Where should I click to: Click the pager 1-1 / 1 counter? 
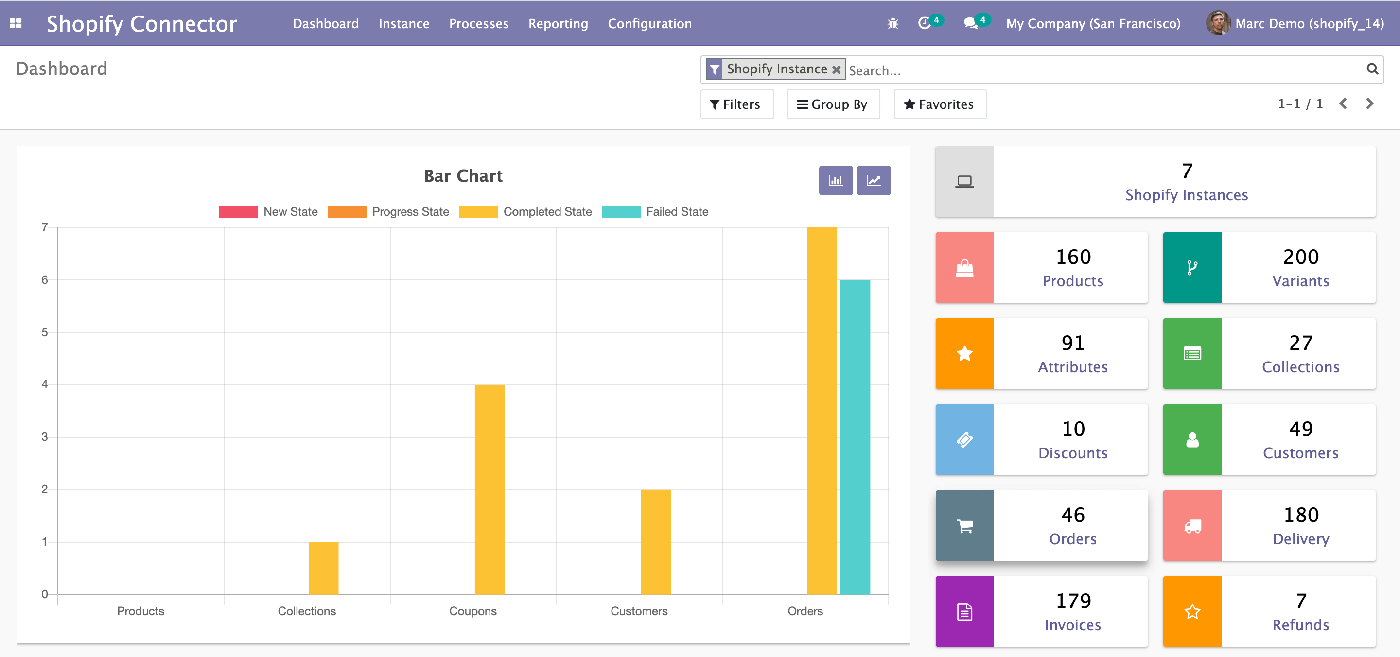1300,104
